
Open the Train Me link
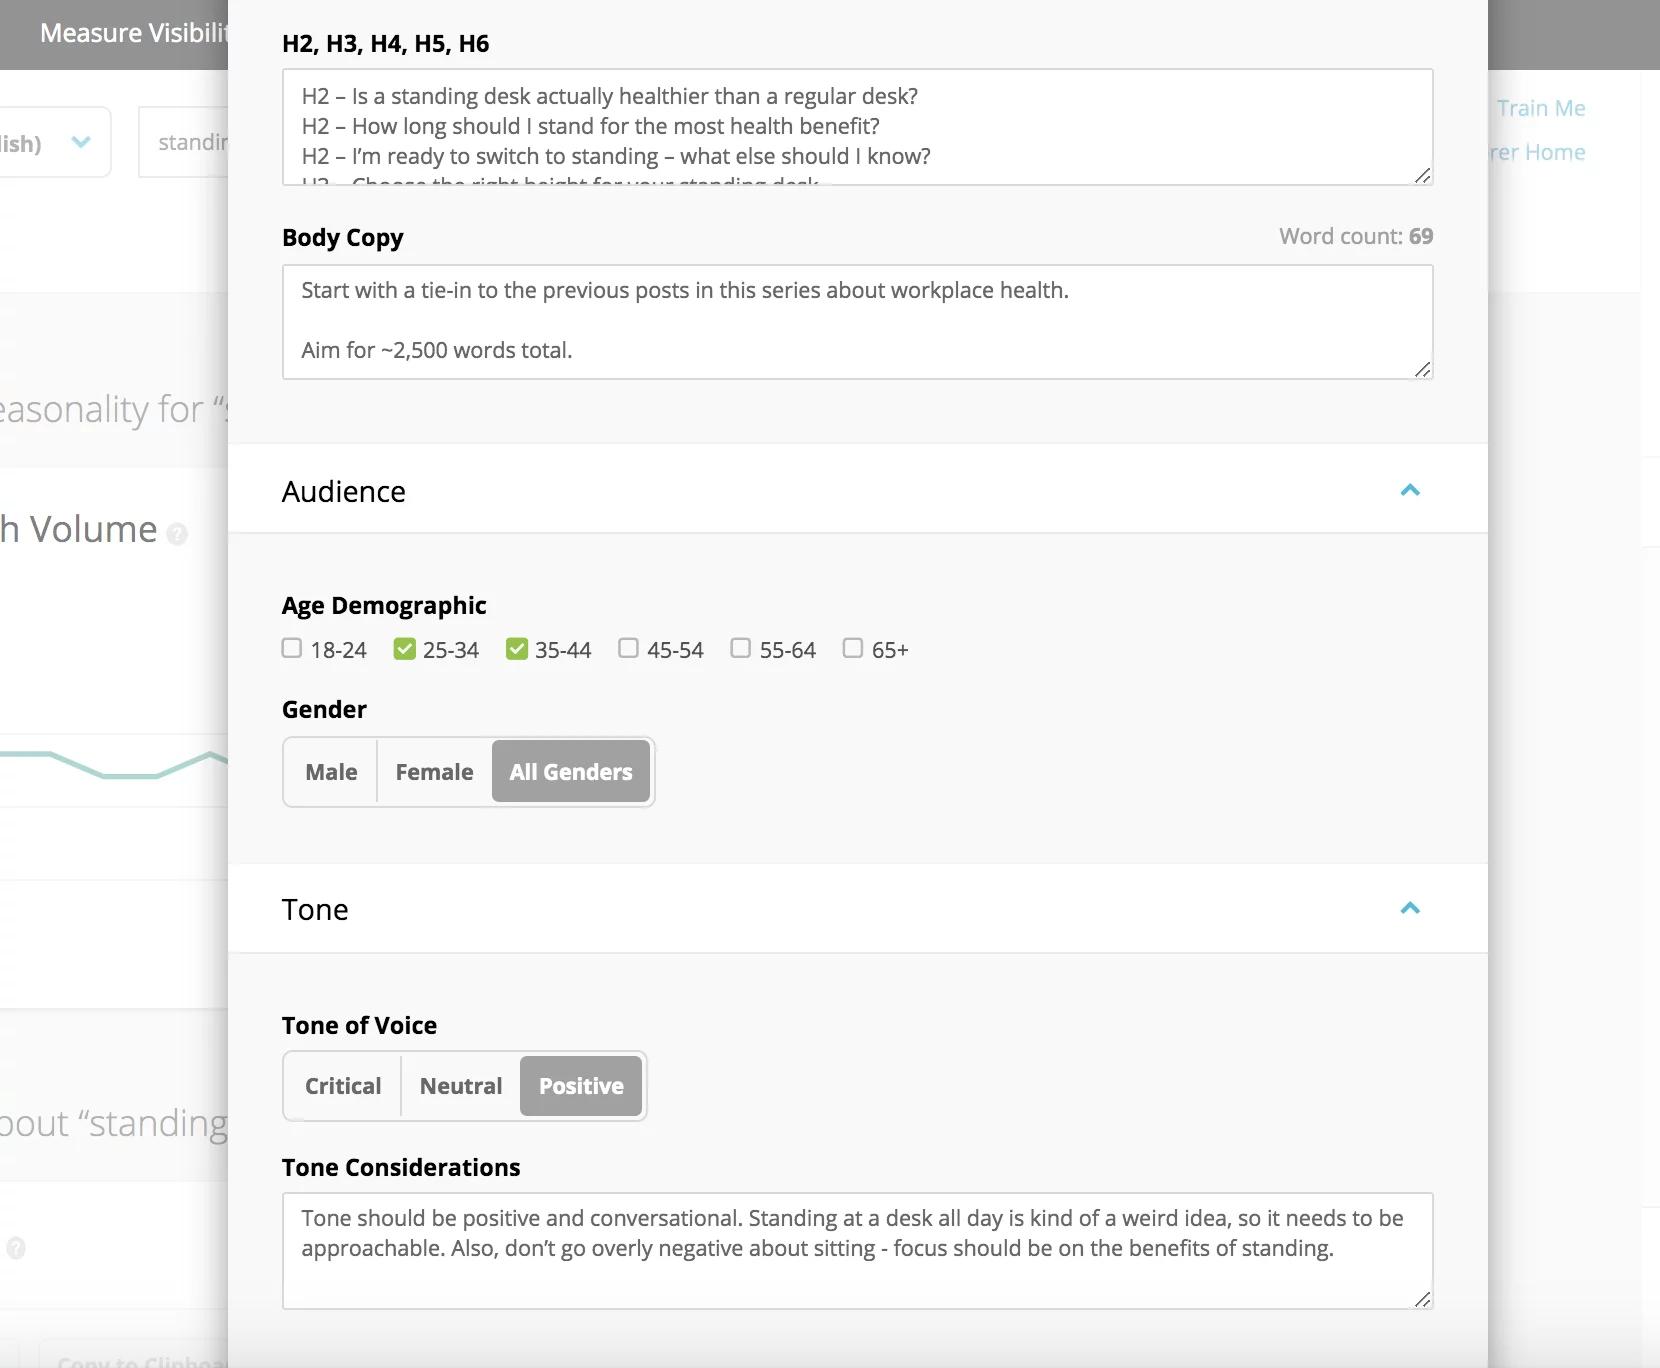[1541, 108]
